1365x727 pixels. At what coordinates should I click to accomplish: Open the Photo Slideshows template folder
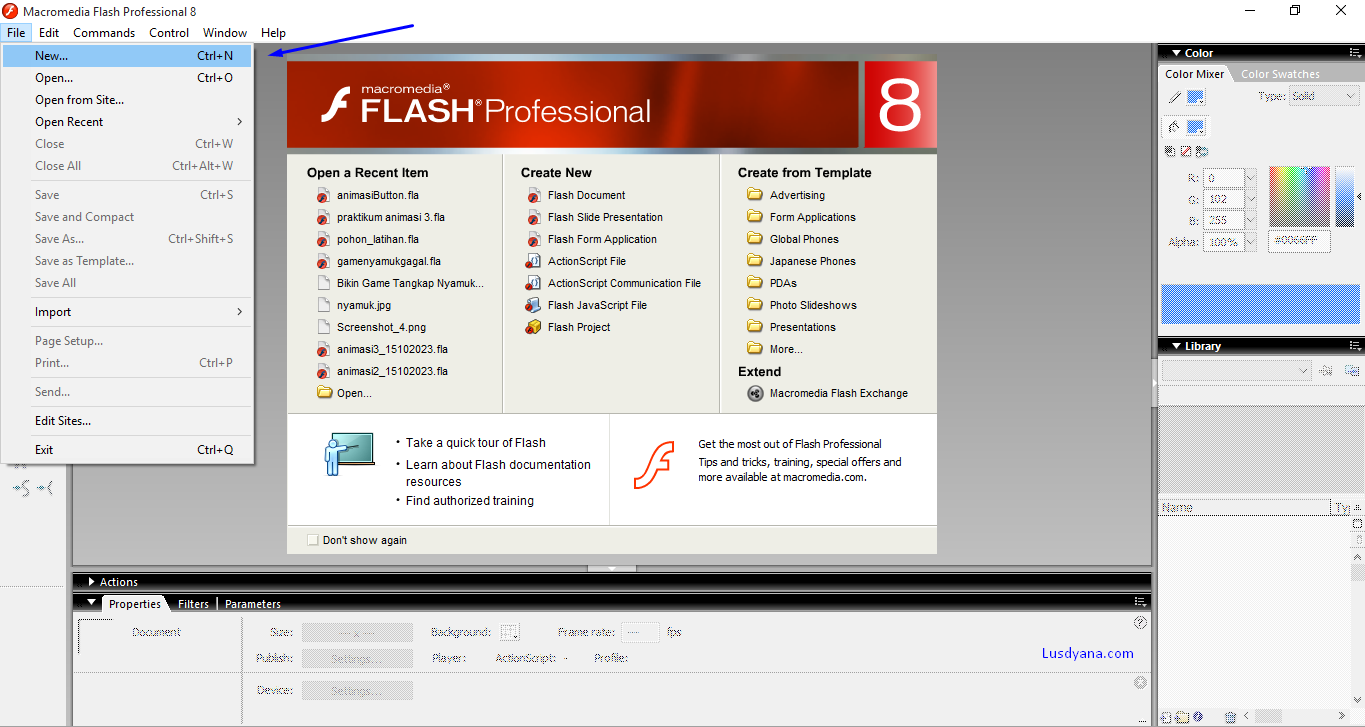click(x=802, y=305)
